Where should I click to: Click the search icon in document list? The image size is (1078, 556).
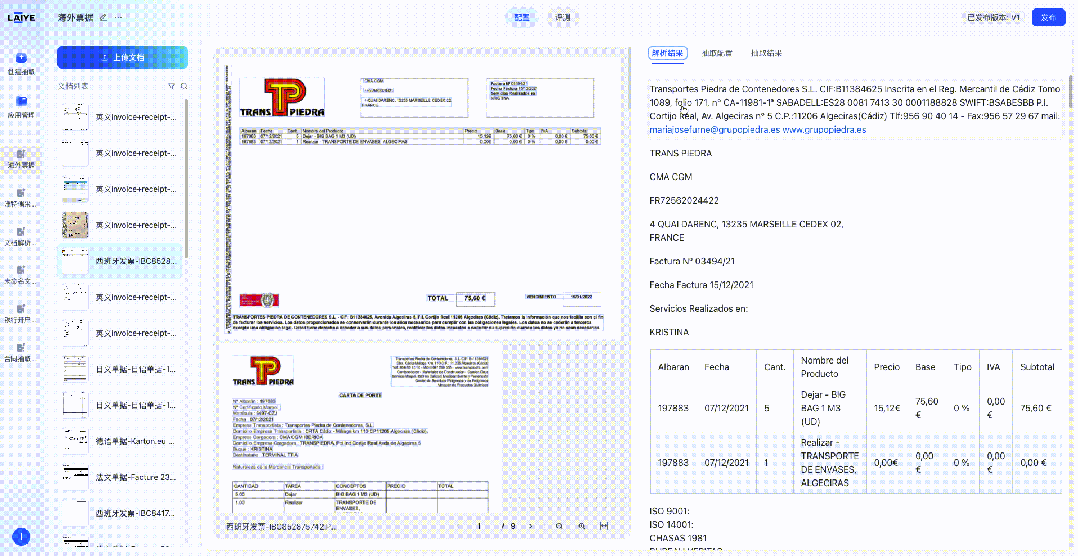183,86
